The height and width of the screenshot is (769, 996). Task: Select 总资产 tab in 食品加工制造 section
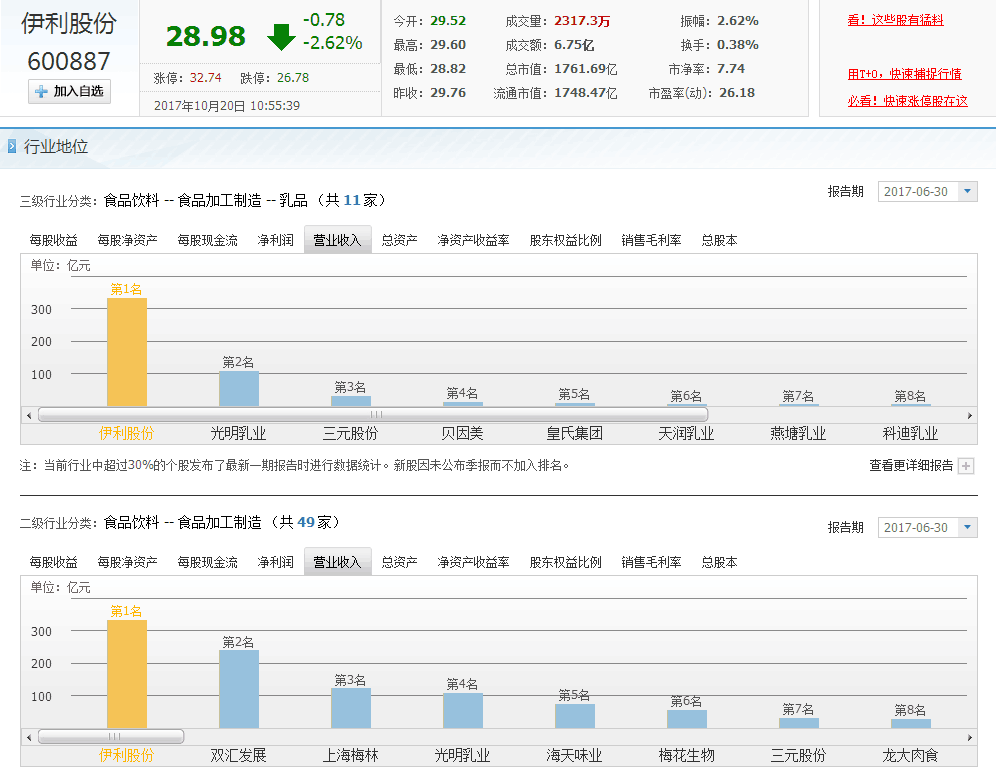tap(399, 562)
